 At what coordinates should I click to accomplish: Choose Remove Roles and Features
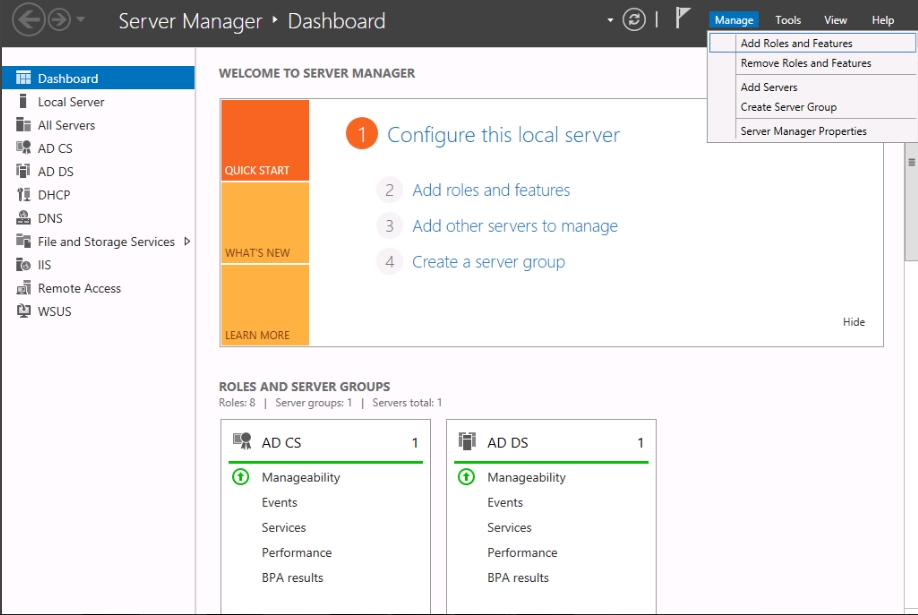812,63
